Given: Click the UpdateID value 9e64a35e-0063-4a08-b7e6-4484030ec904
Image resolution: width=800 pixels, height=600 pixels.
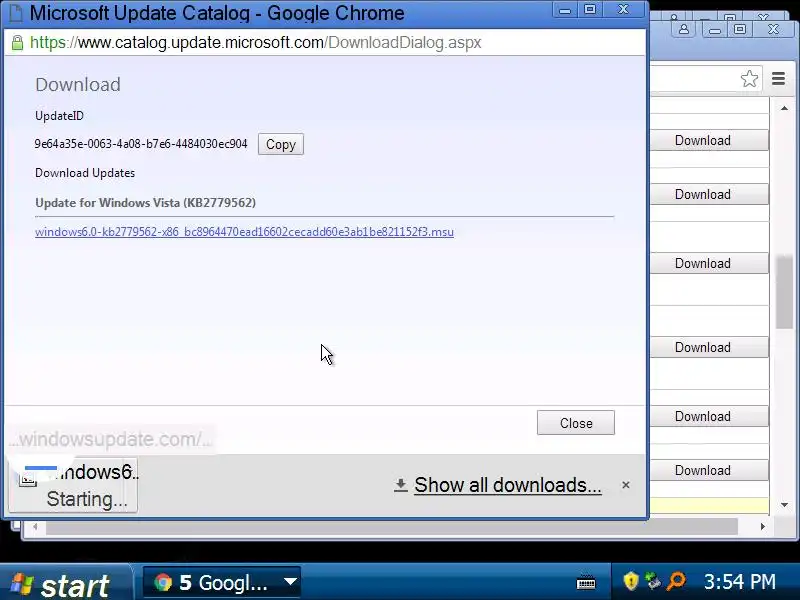Looking at the screenshot, I should 141,144.
